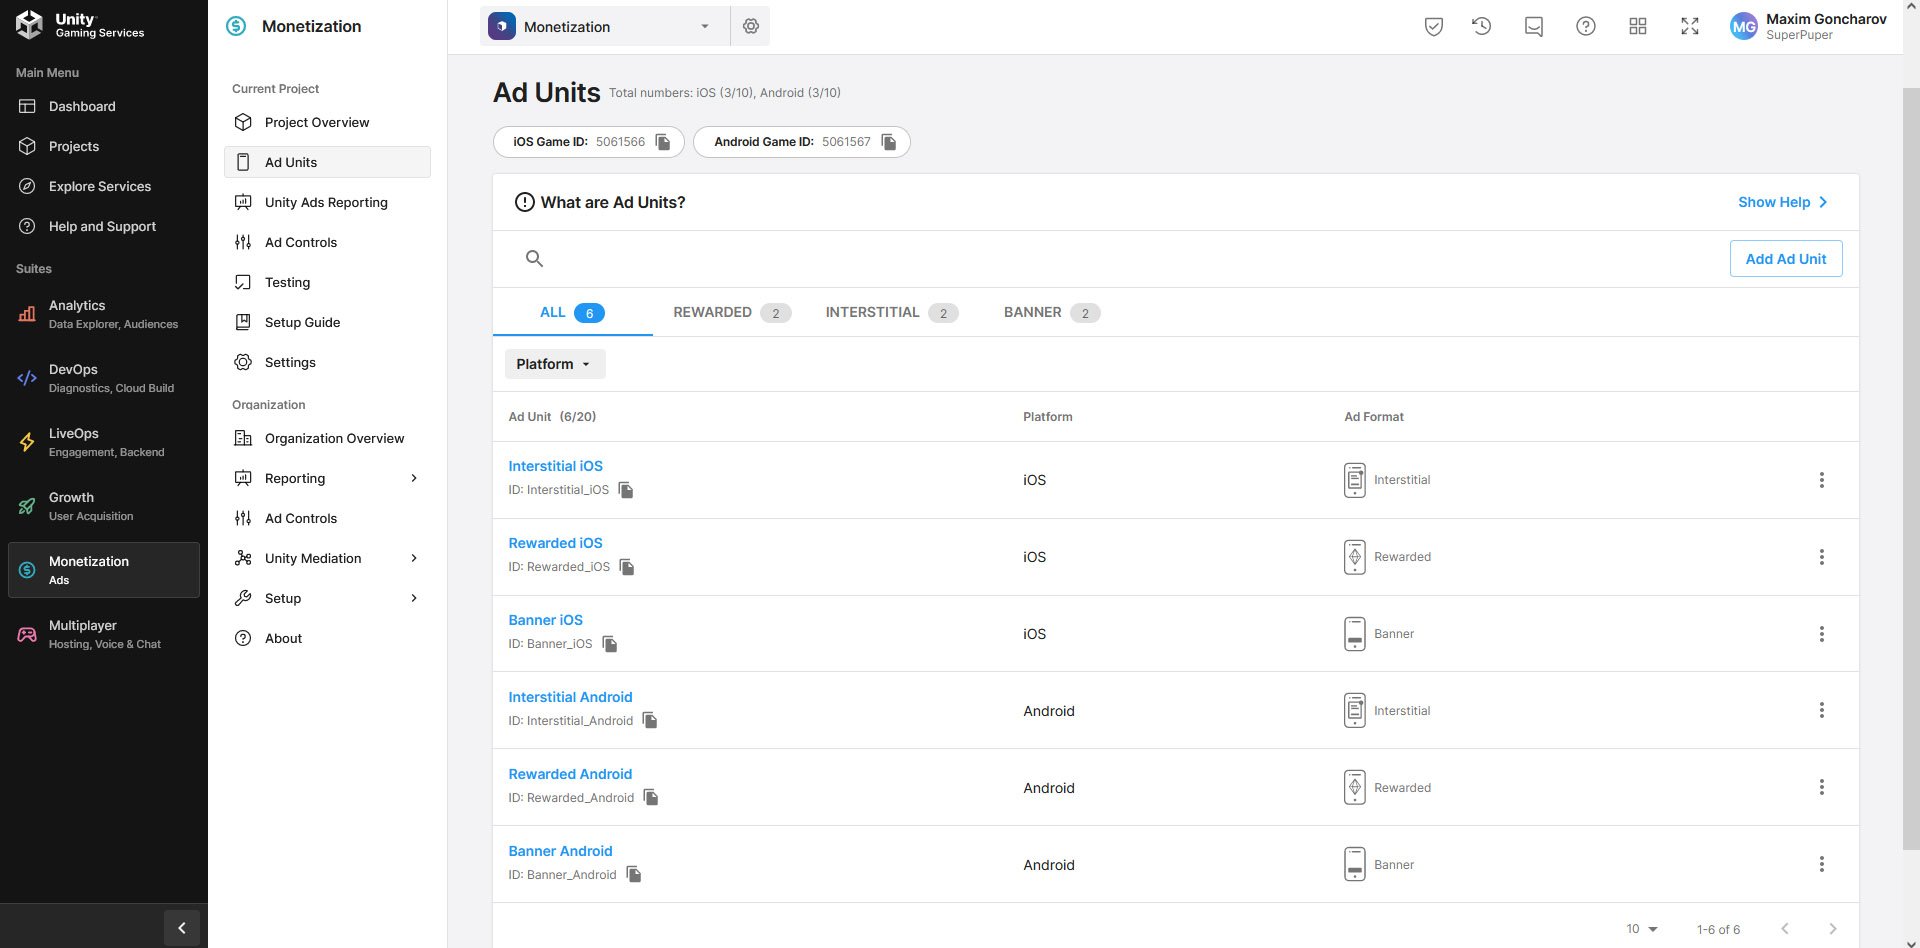Open Unity Ads Reporting in sidebar
1920x948 pixels.
326,202
